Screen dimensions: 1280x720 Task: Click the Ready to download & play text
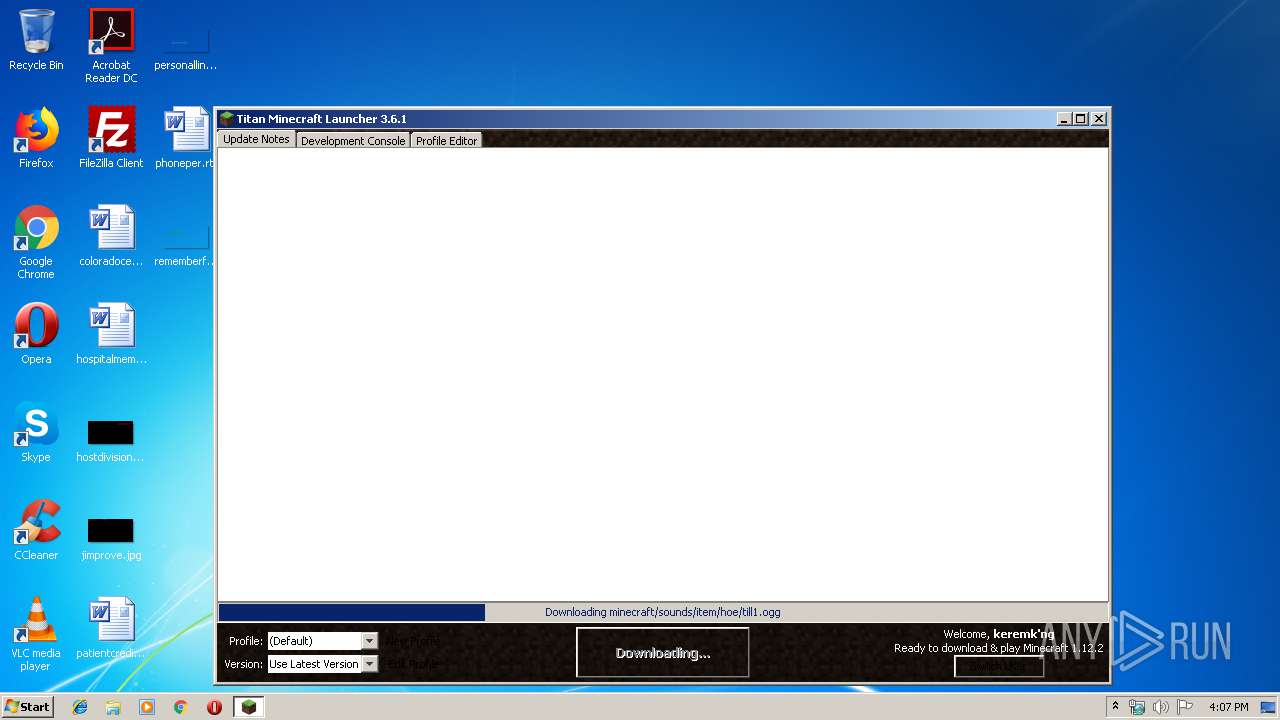[x=998, y=648]
